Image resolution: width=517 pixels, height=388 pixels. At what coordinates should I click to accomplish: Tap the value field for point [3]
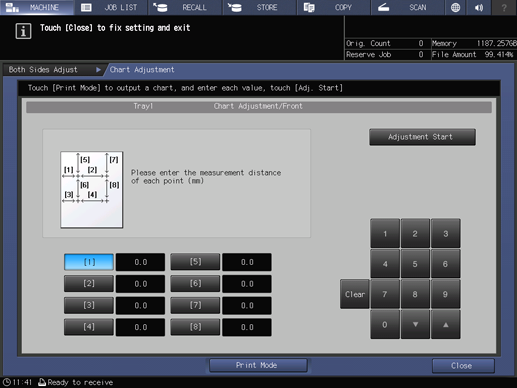pyautogui.click(x=140, y=305)
